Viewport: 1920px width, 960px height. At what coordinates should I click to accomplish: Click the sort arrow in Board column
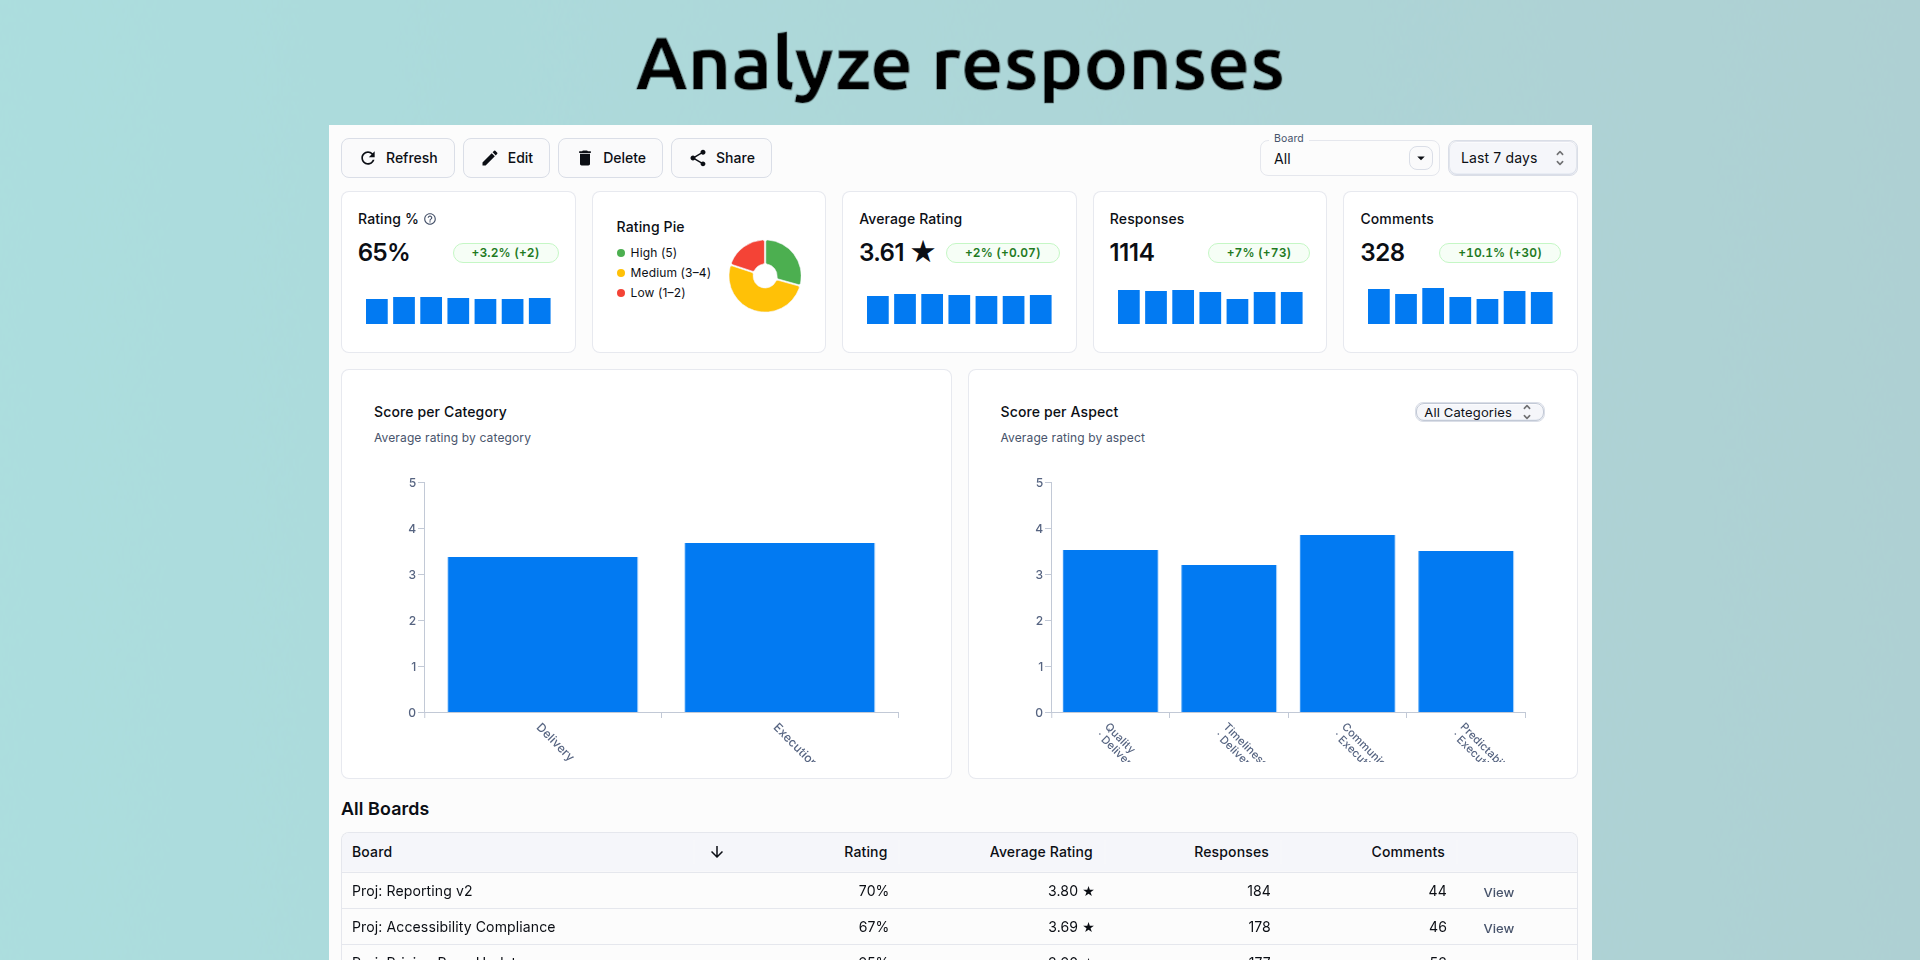tap(717, 852)
